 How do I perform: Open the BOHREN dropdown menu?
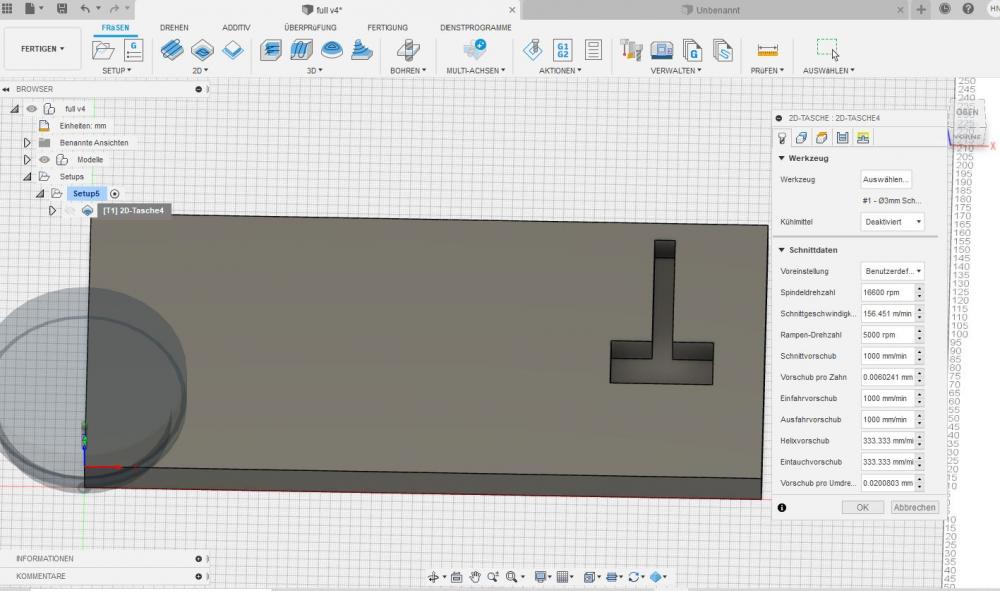pyautogui.click(x=408, y=71)
